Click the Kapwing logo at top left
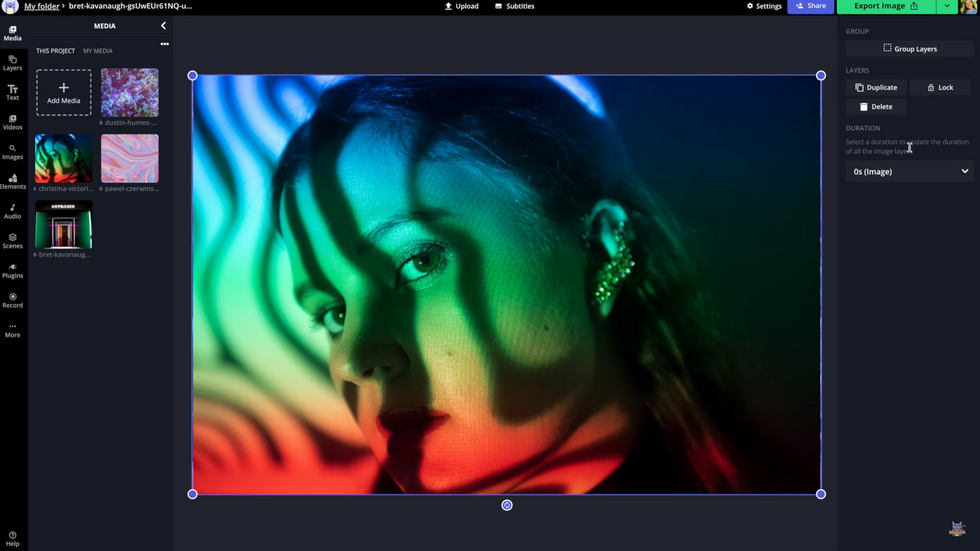Screen dimensions: 980x551 point(10,6)
